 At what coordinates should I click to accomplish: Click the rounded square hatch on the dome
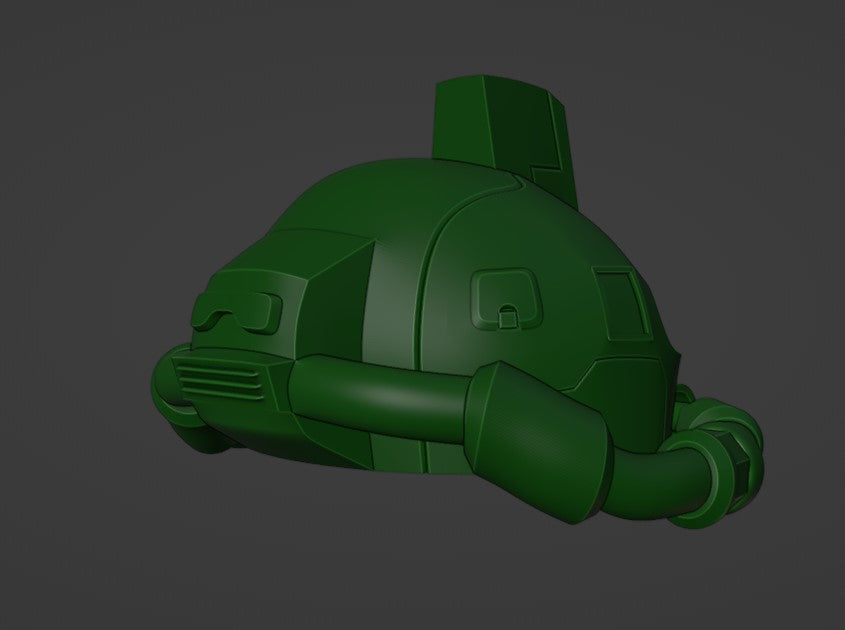click(507, 299)
